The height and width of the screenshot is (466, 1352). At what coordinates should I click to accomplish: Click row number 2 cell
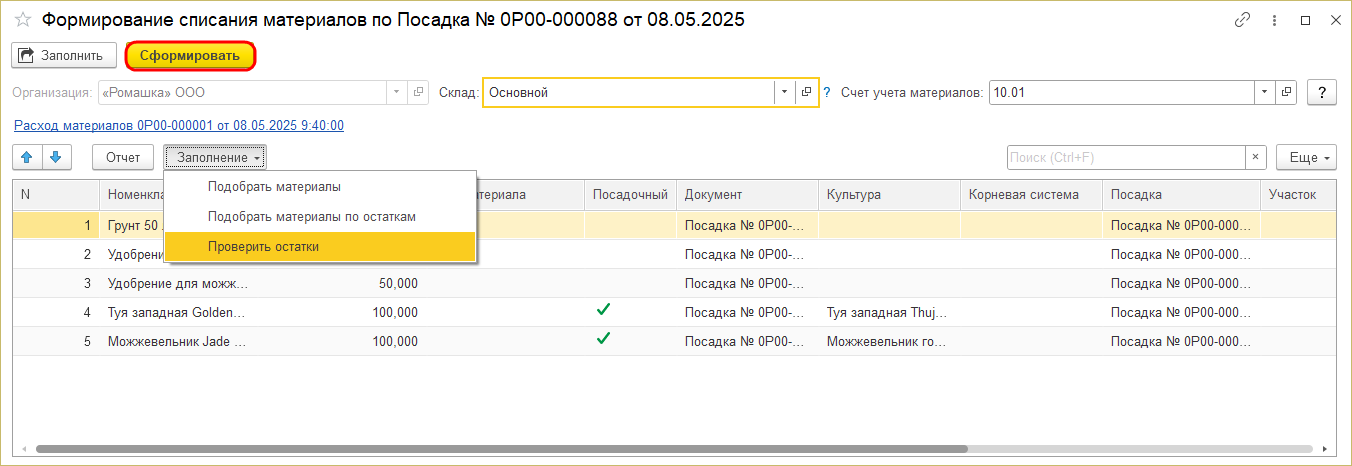pos(55,254)
